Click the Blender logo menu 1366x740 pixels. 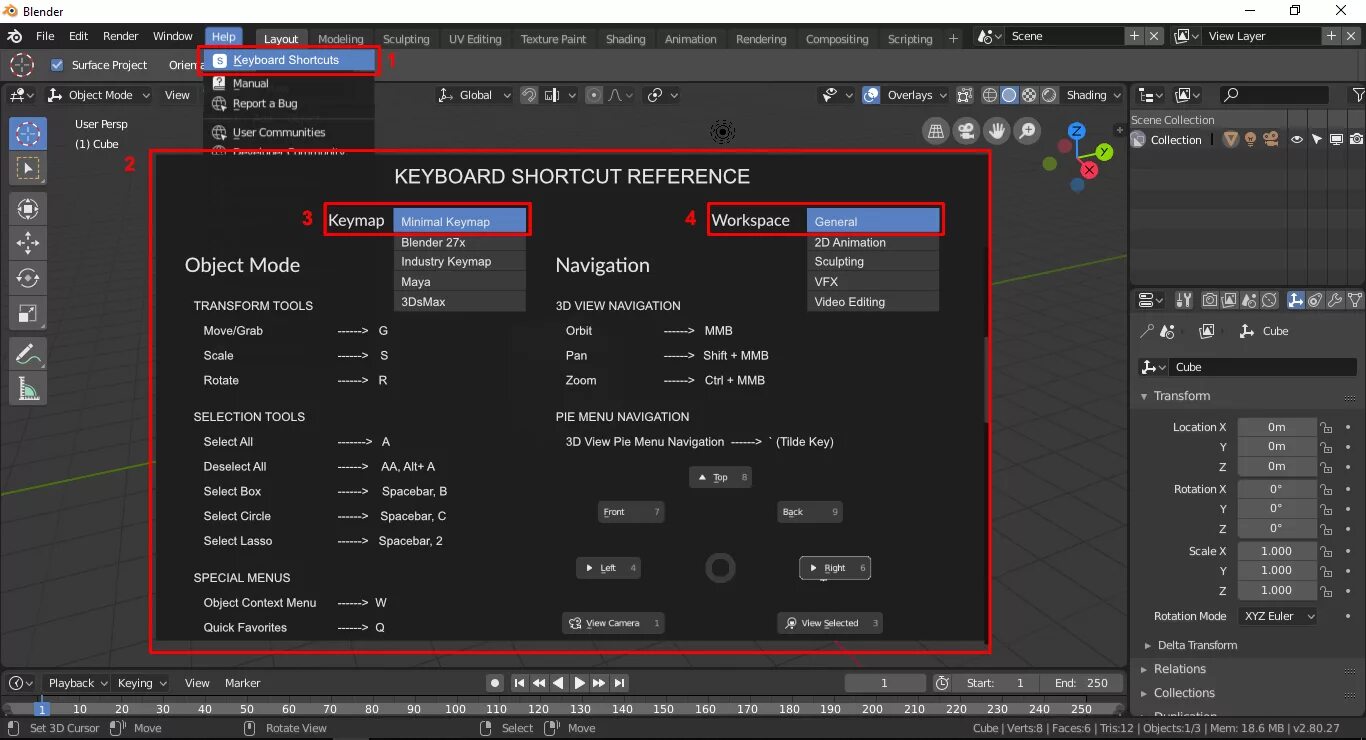click(x=15, y=36)
